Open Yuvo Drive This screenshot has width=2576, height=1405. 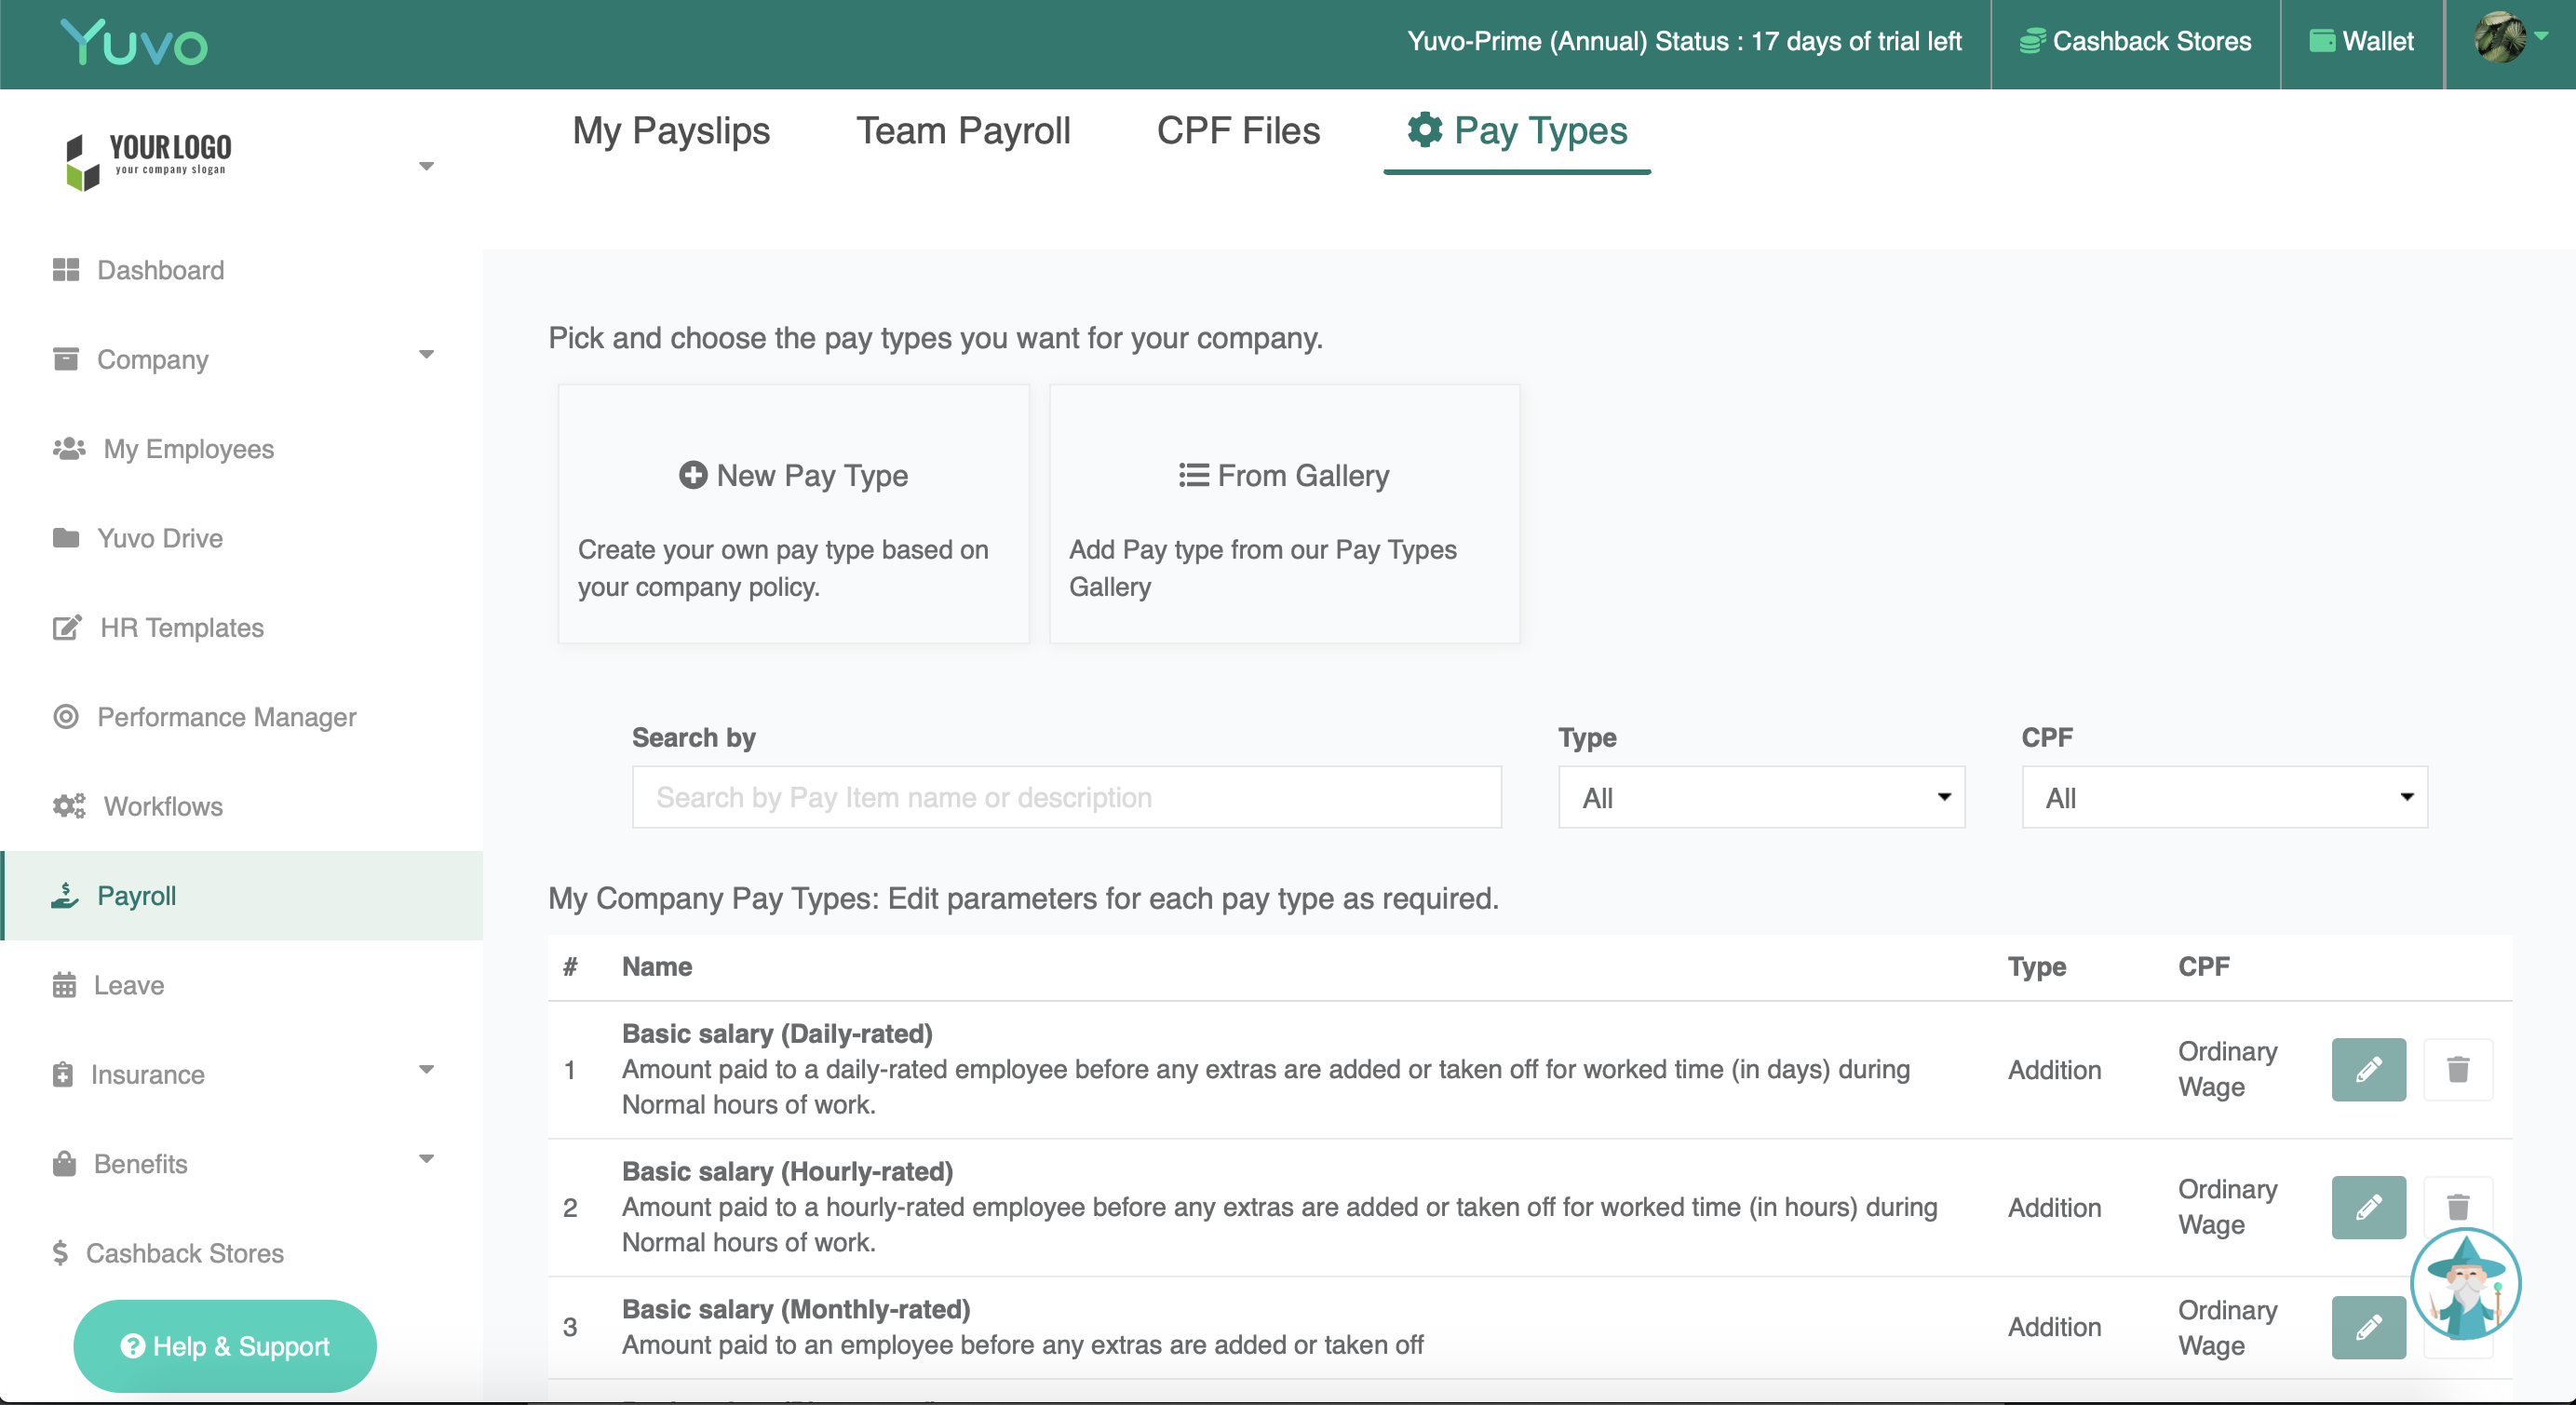160,538
